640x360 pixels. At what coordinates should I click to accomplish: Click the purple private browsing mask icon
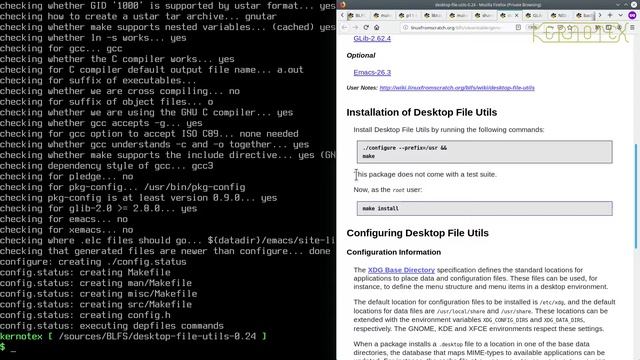coord(632,16)
